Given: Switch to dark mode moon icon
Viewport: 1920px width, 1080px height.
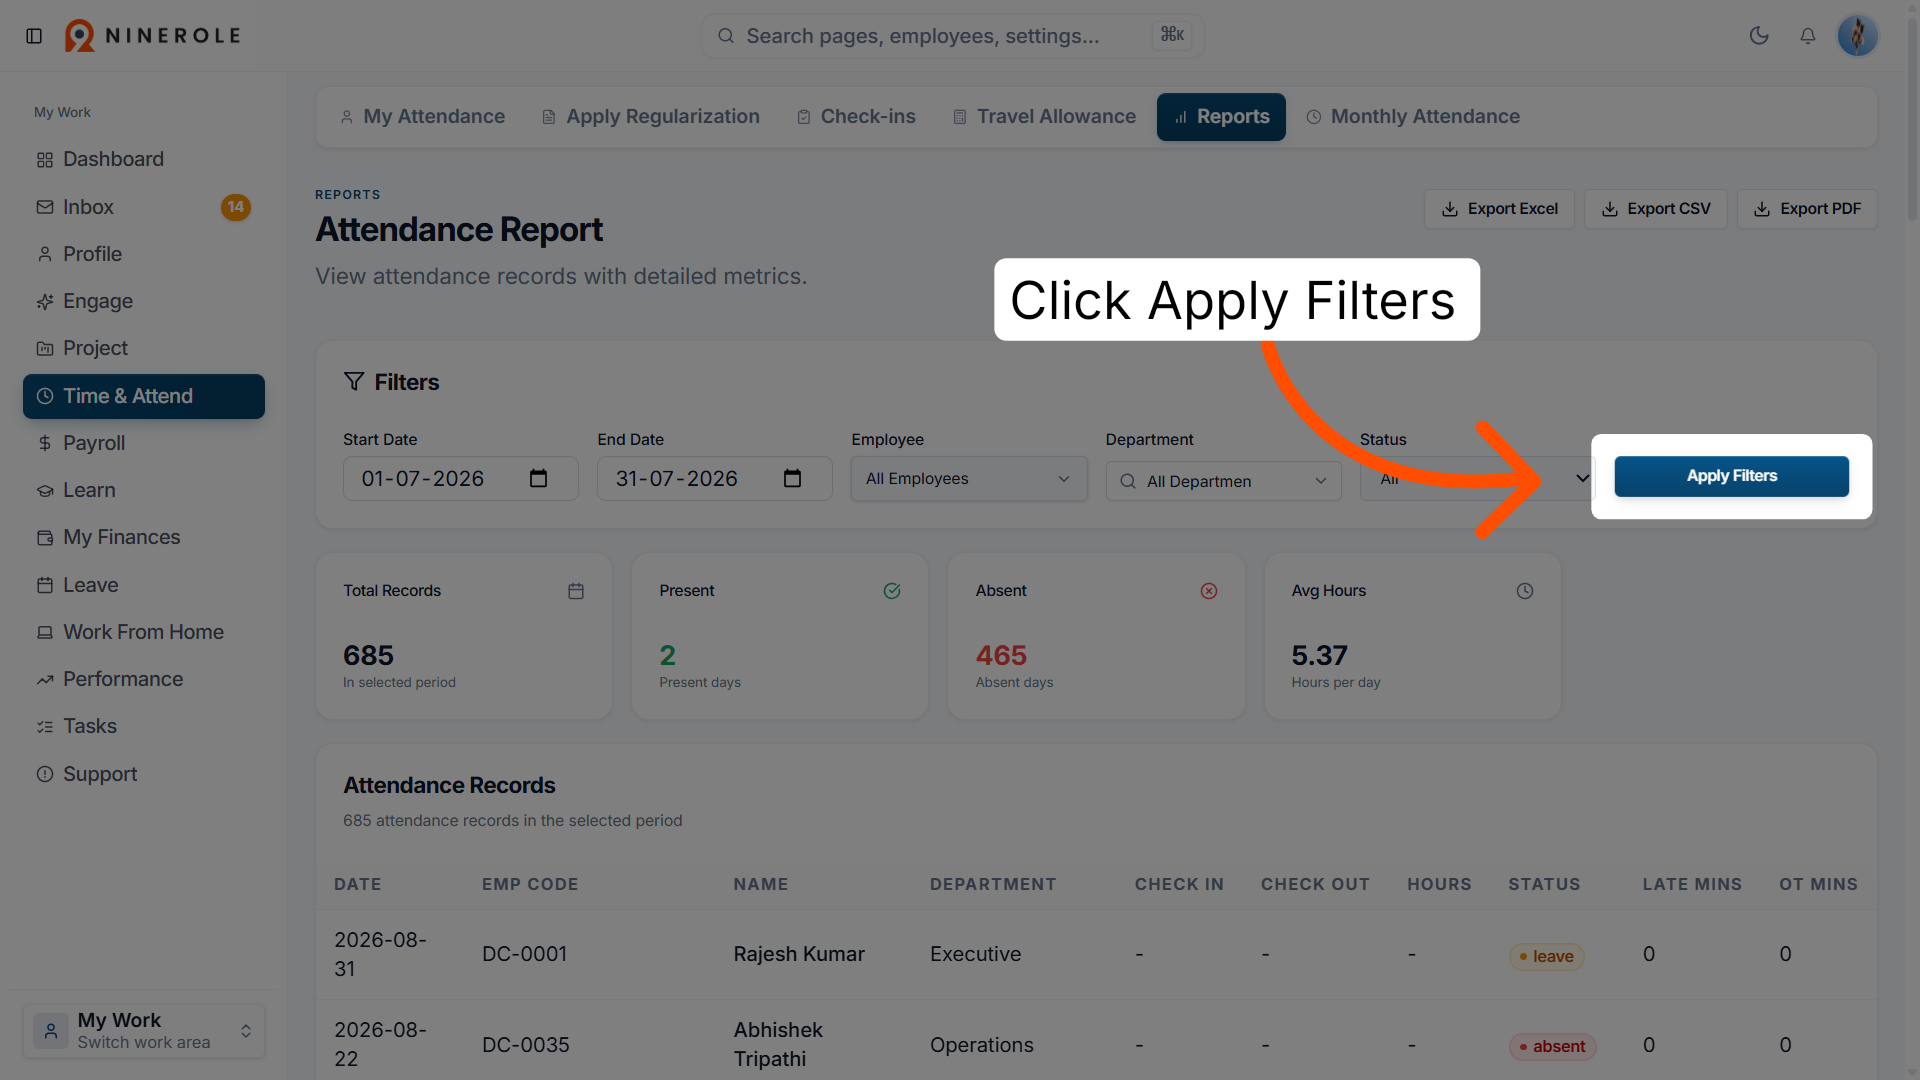Looking at the screenshot, I should [x=1759, y=36].
